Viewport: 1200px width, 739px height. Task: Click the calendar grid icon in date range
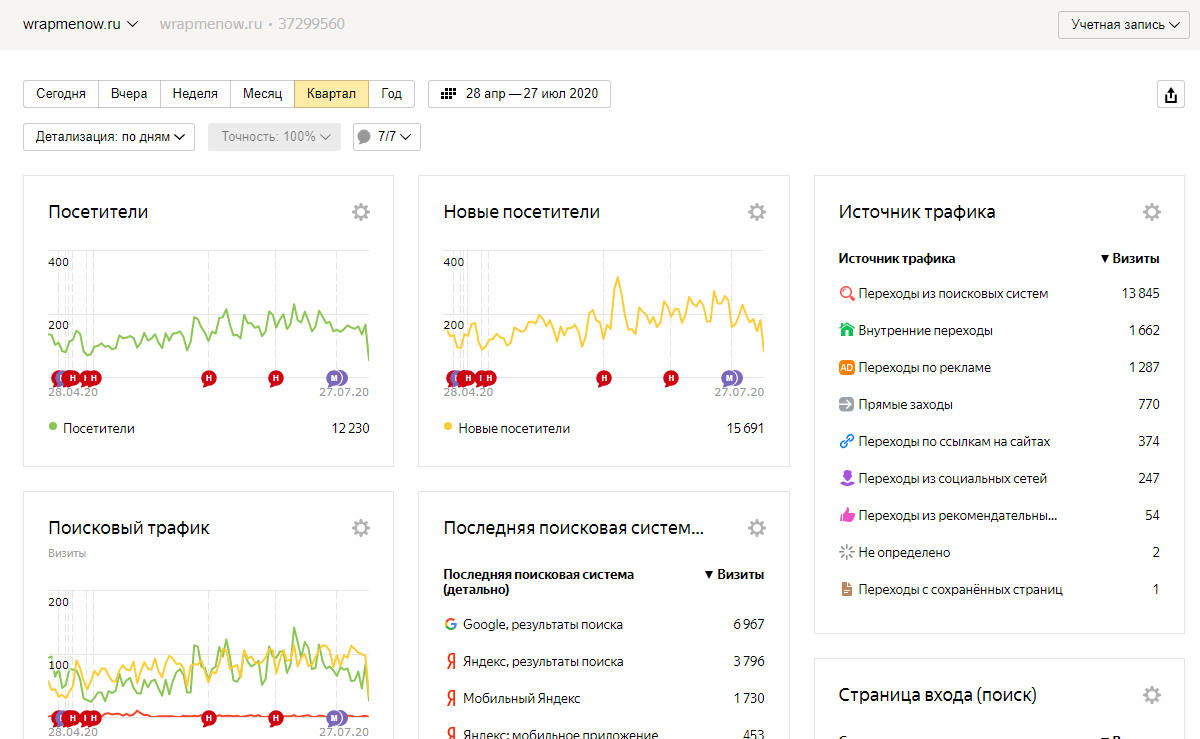(x=449, y=94)
